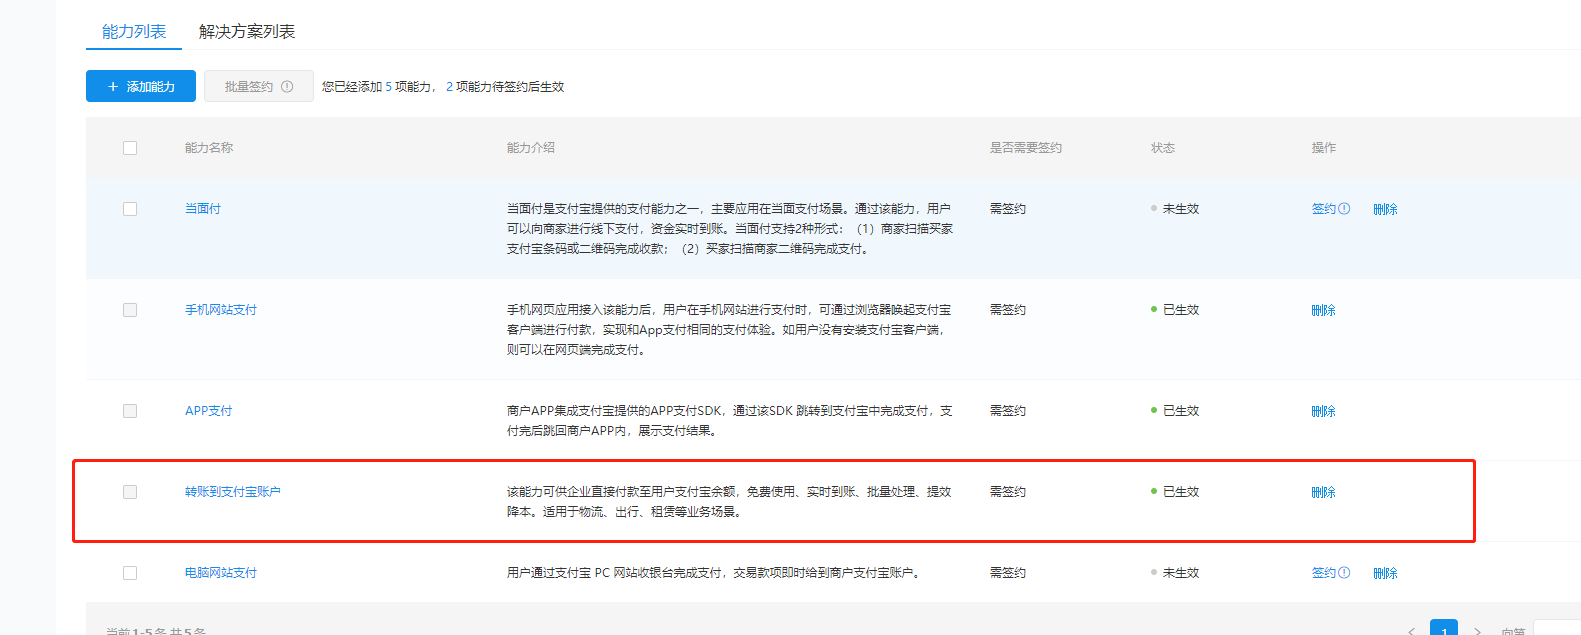Check the 当面付 row checkbox
1581x635 pixels.
click(x=130, y=209)
